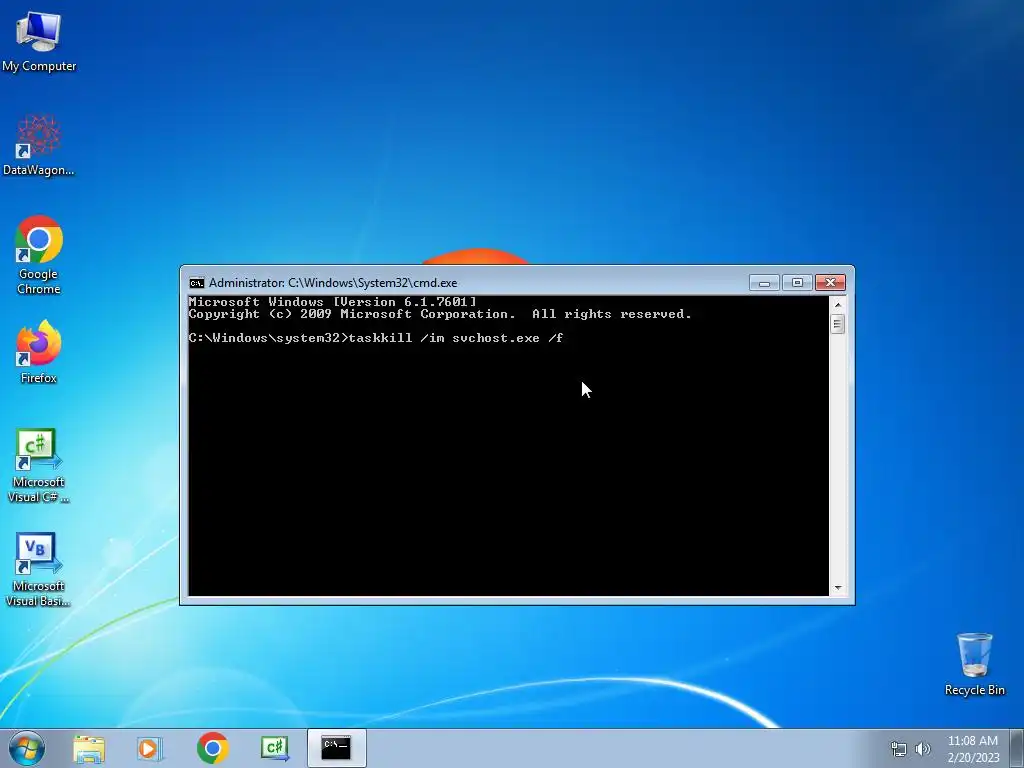Minimize the Command Prompt window
Image resolution: width=1024 pixels, height=768 pixels.
pyautogui.click(x=764, y=282)
